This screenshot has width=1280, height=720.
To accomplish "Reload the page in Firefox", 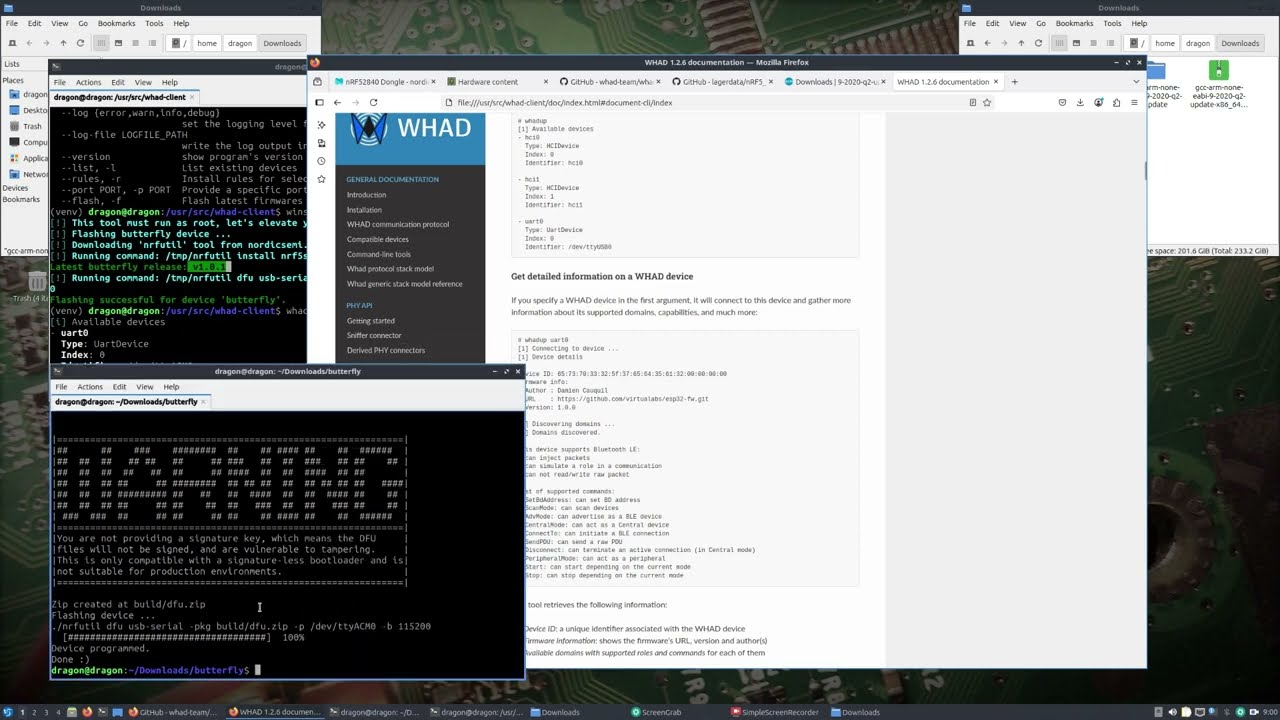I will point(373,102).
